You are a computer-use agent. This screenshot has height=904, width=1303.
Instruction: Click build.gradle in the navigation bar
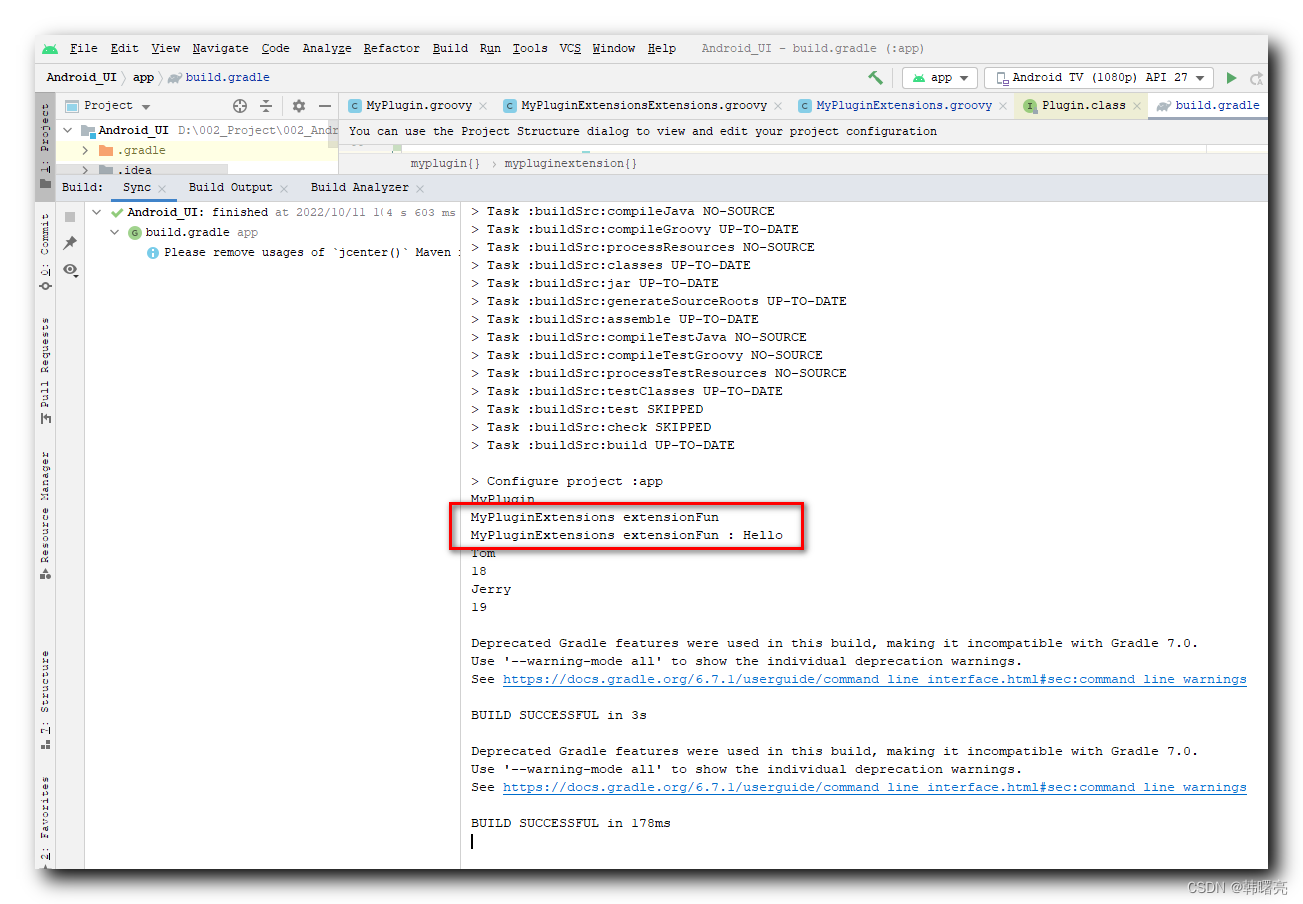coord(219,77)
